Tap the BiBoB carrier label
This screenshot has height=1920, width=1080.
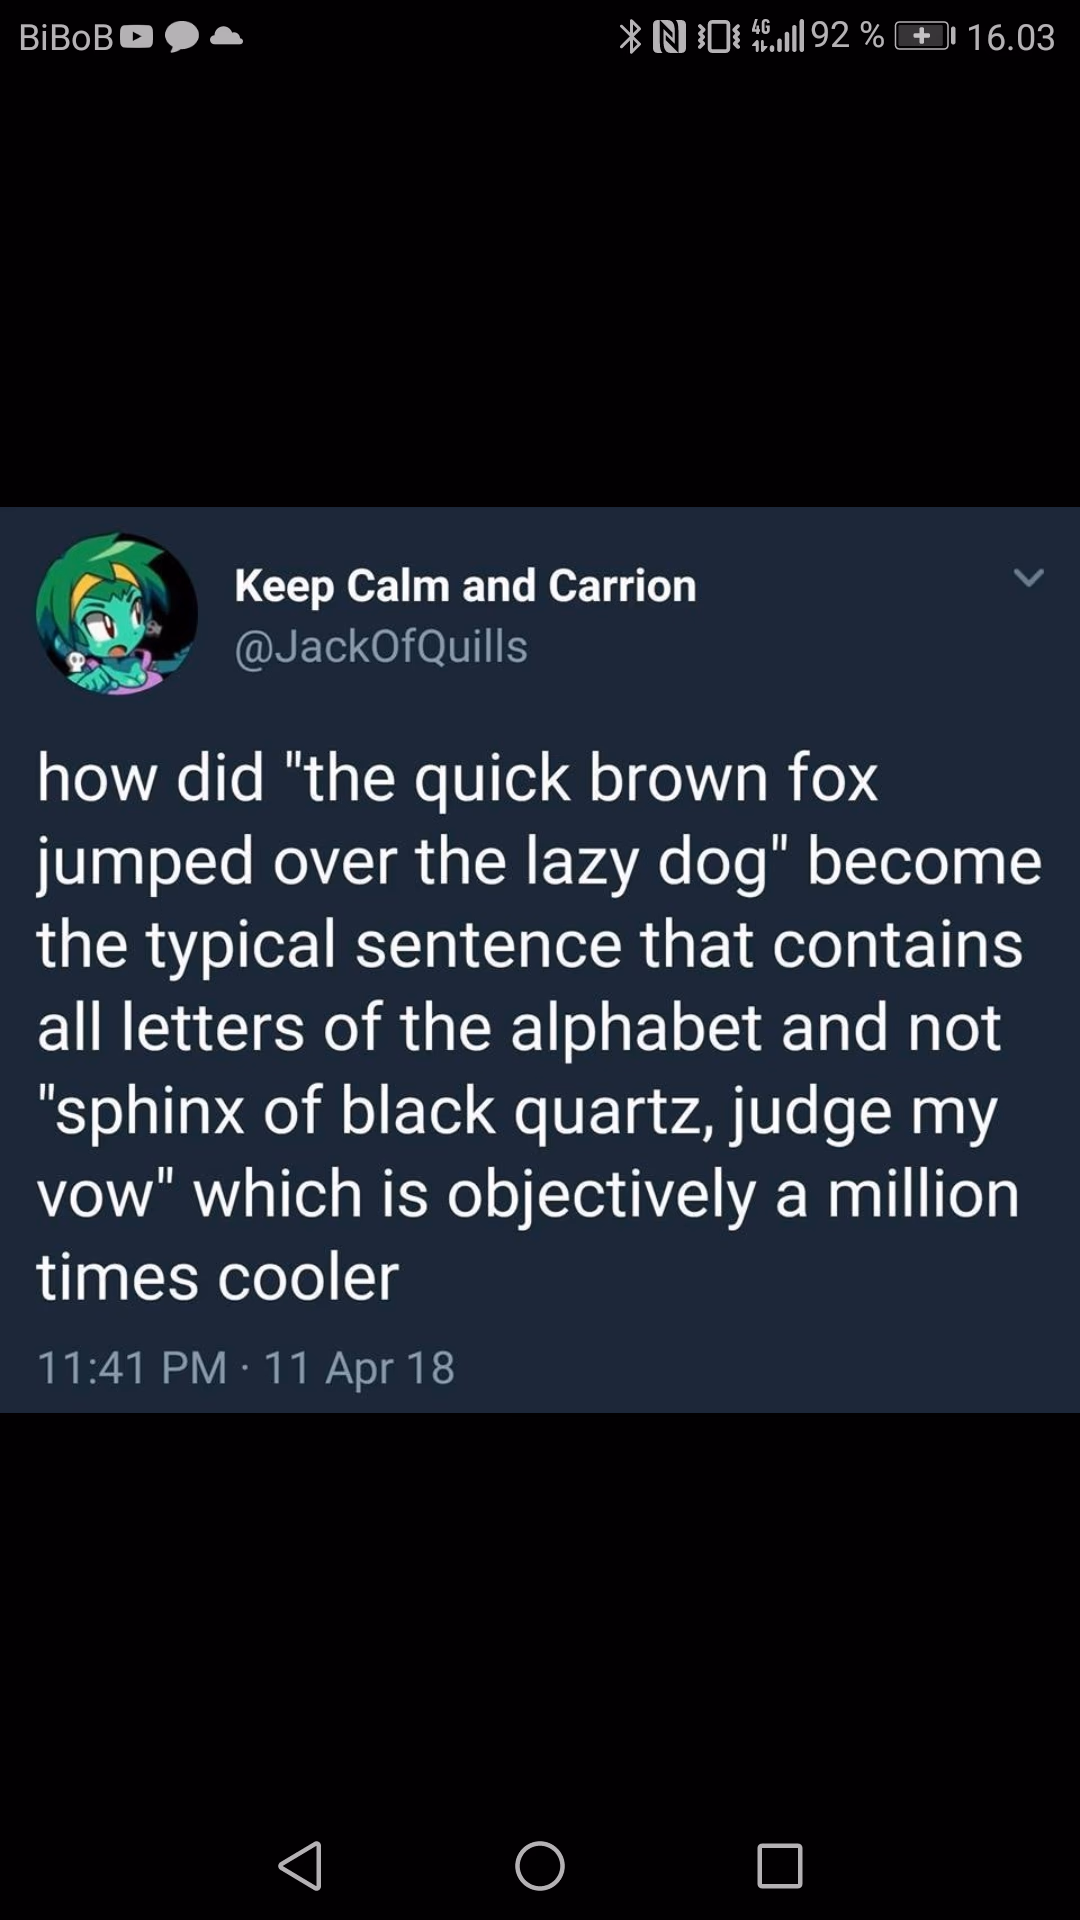click(x=66, y=38)
